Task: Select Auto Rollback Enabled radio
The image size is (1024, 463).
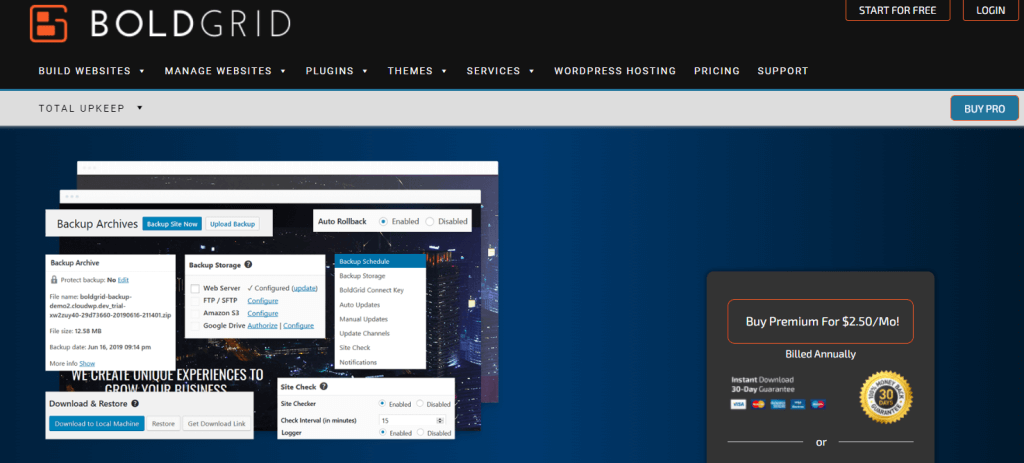Action: click(x=383, y=221)
